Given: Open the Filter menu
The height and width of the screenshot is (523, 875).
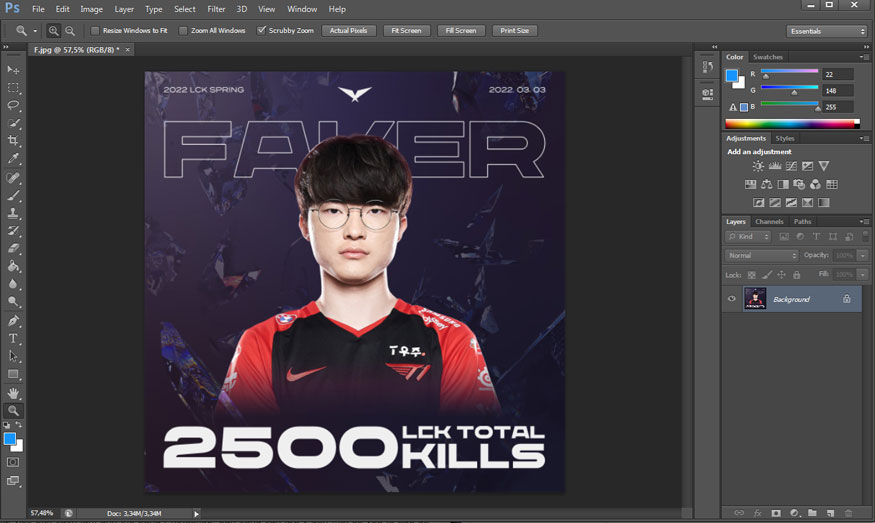Looking at the screenshot, I should coord(217,9).
